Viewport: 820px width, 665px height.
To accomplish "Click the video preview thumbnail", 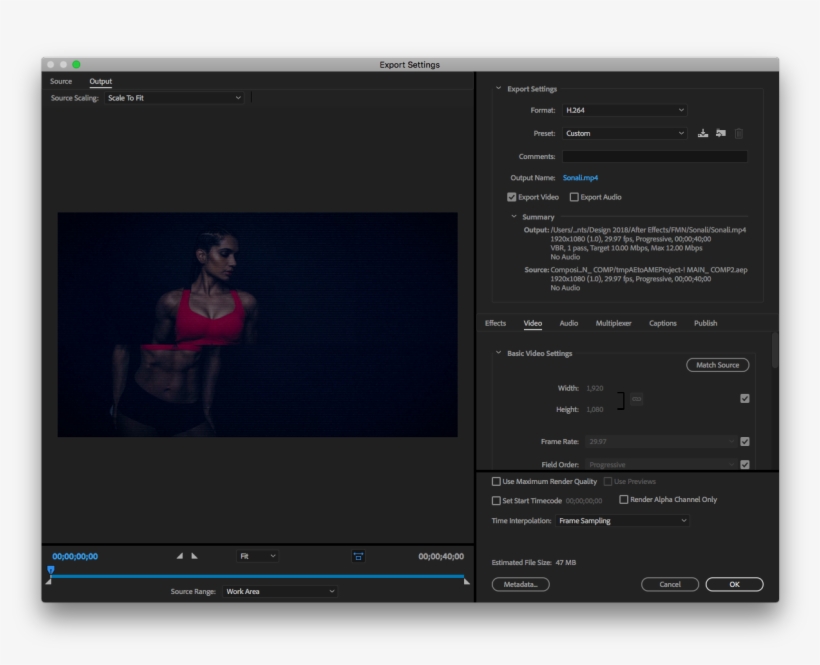I will (x=257, y=325).
